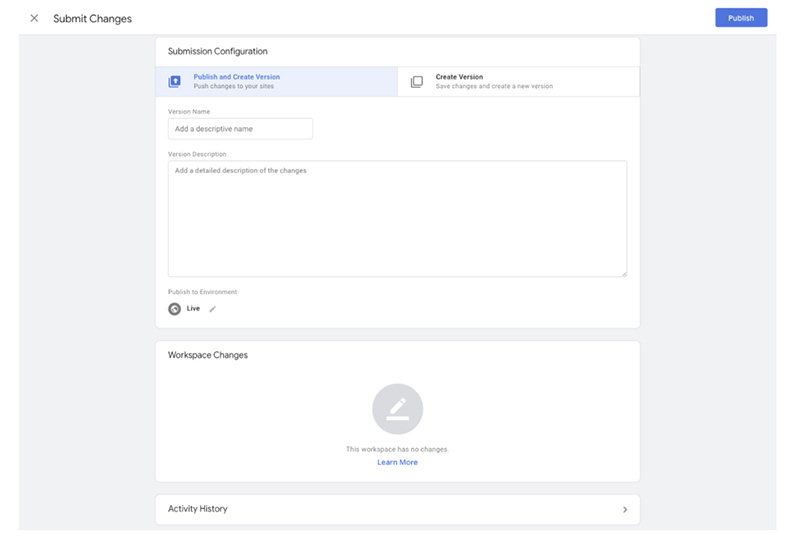Open the Activity History section row
This screenshot has width=800, height=549.
click(397, 509)
